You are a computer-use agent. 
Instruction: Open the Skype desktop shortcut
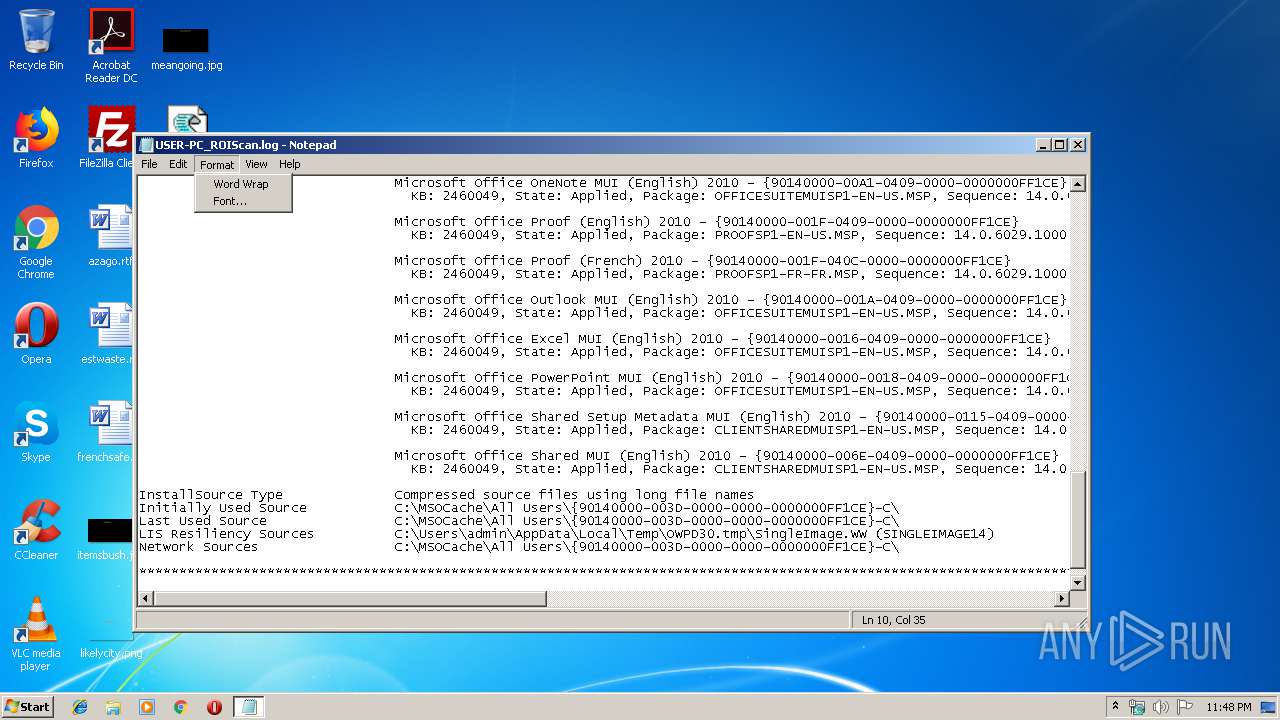click(x=36, y=432)
